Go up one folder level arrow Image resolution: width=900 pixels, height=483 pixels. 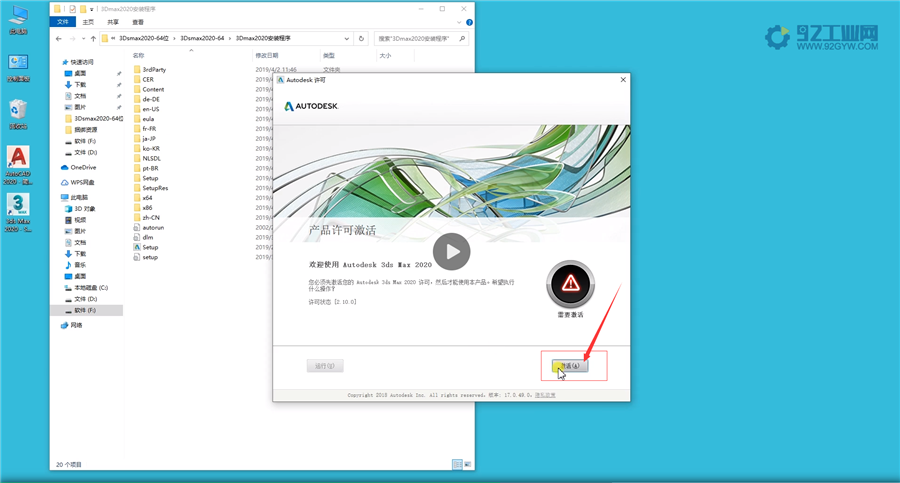(x=93, y=38)
